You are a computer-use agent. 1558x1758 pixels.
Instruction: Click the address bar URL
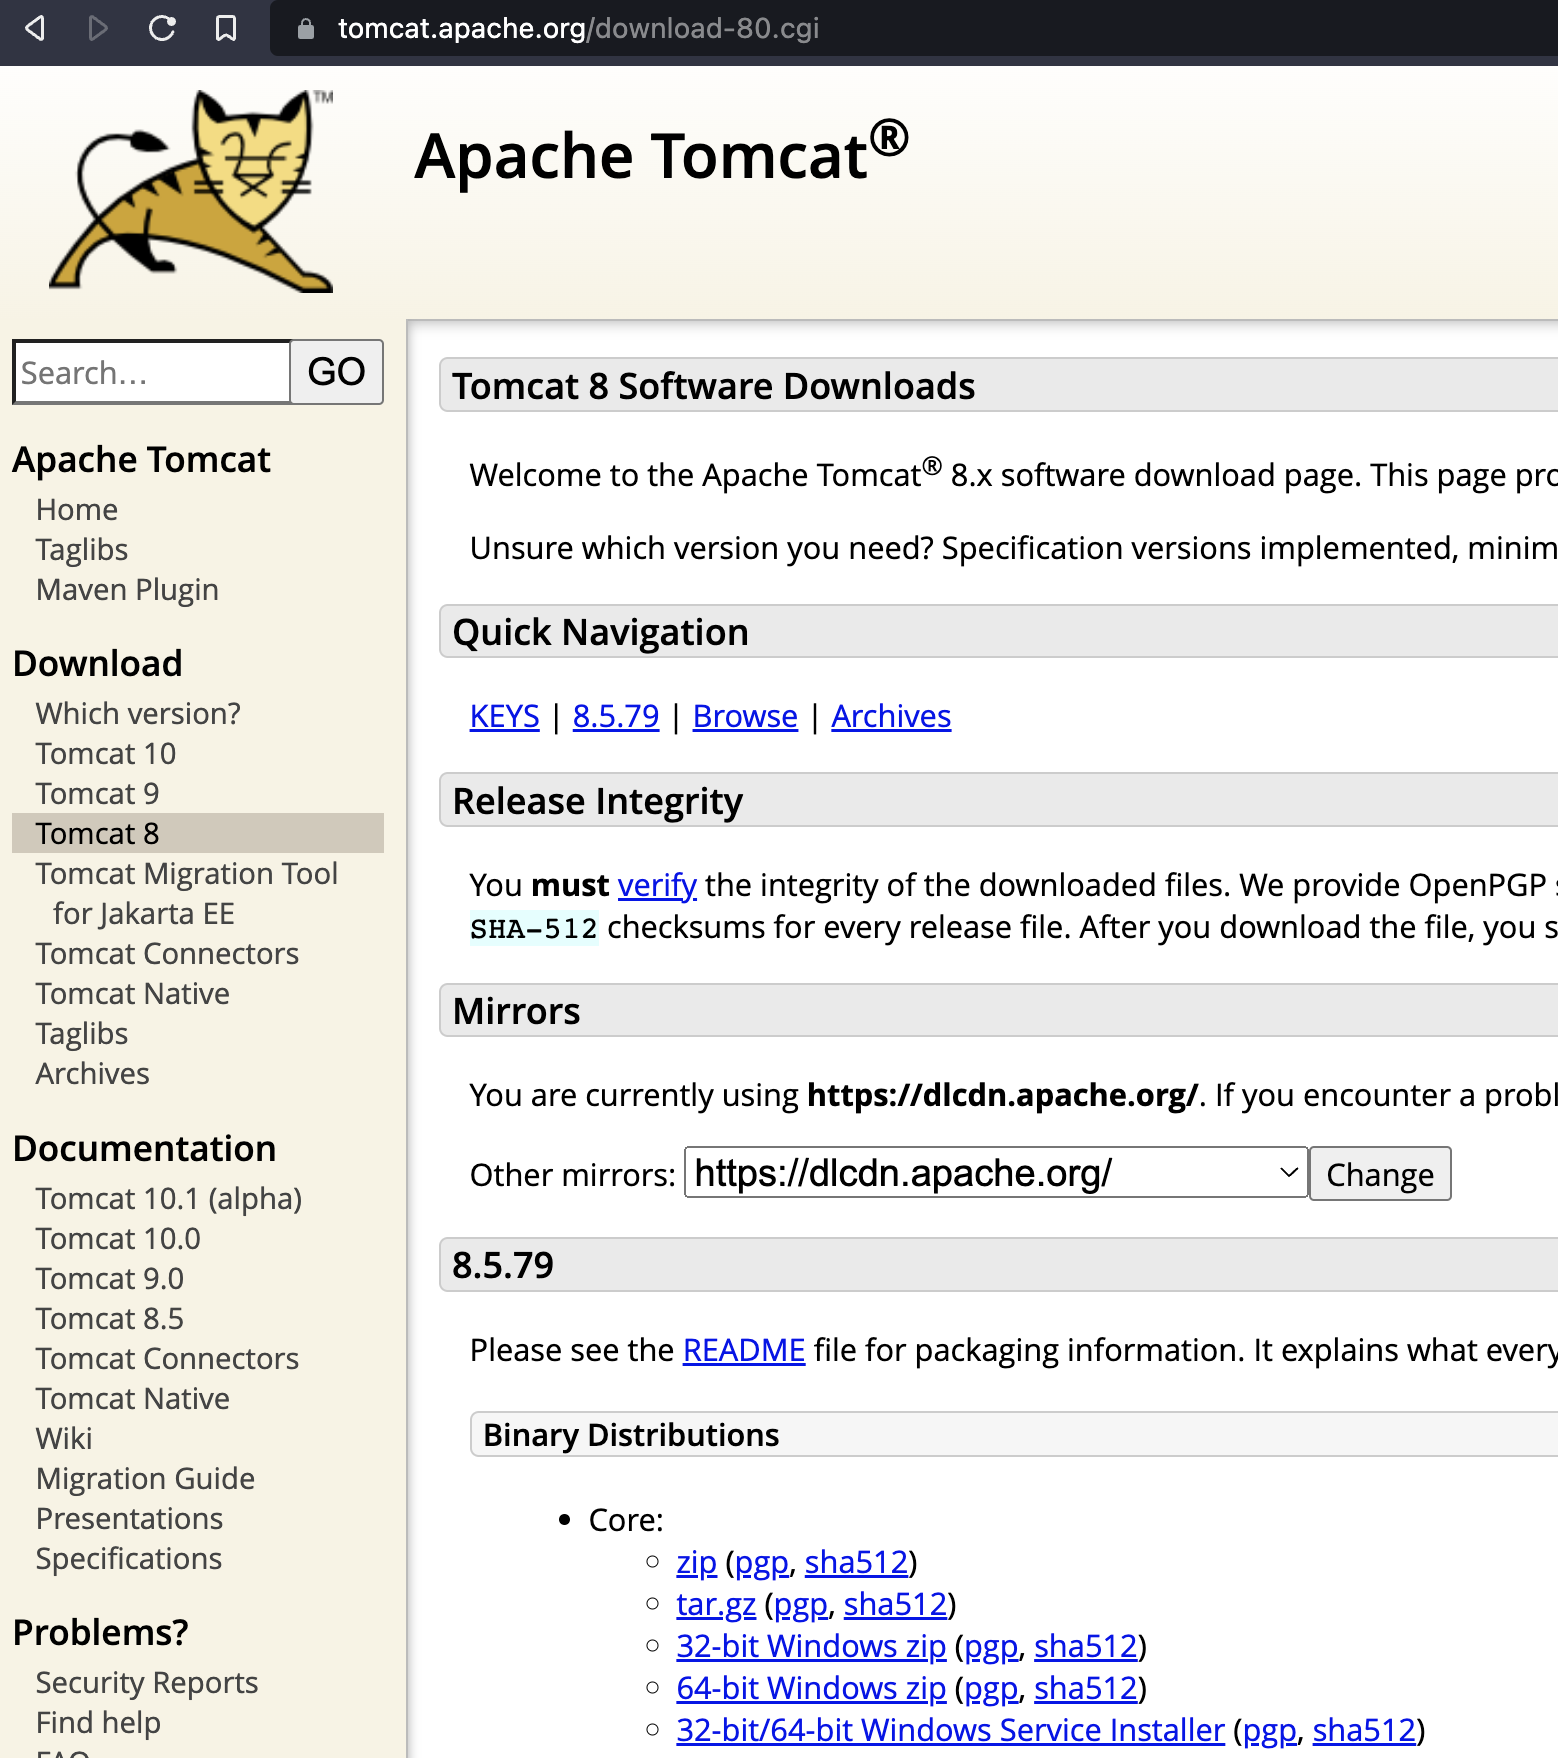coord(578,28)
